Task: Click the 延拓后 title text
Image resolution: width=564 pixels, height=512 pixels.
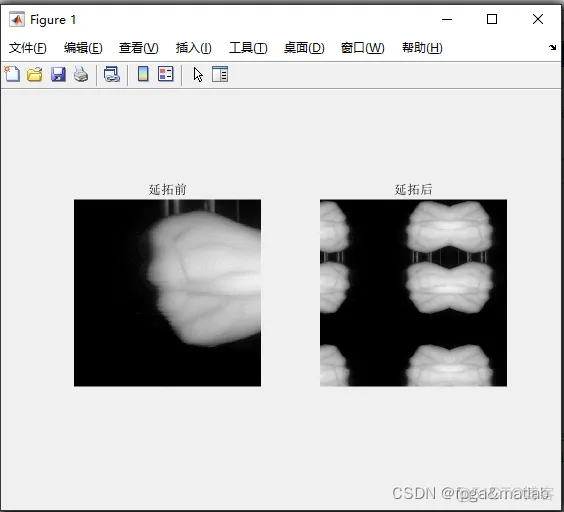Action: (414, 189)
